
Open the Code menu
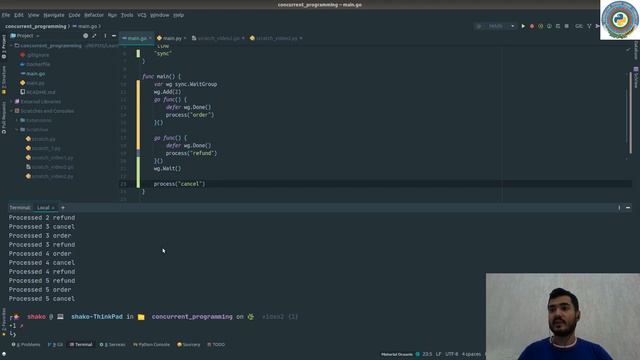pos(74,15)
